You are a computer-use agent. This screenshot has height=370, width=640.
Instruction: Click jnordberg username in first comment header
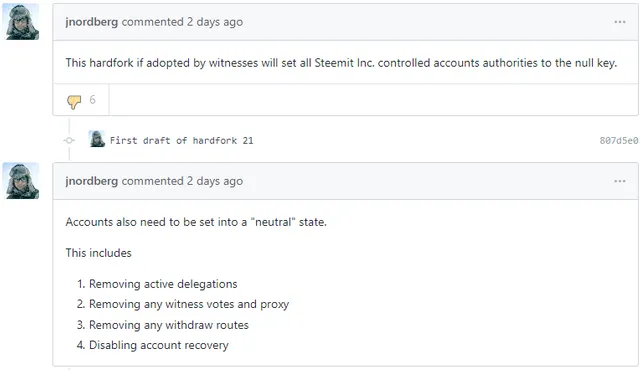tap(91, 22)
